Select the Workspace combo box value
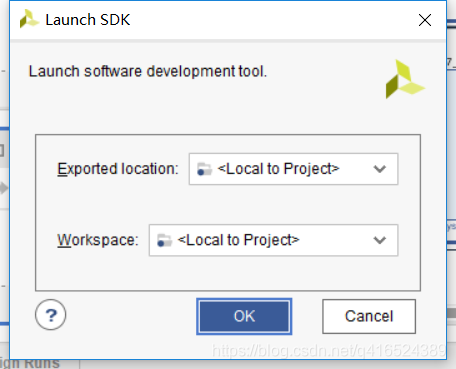 [273, 240]
